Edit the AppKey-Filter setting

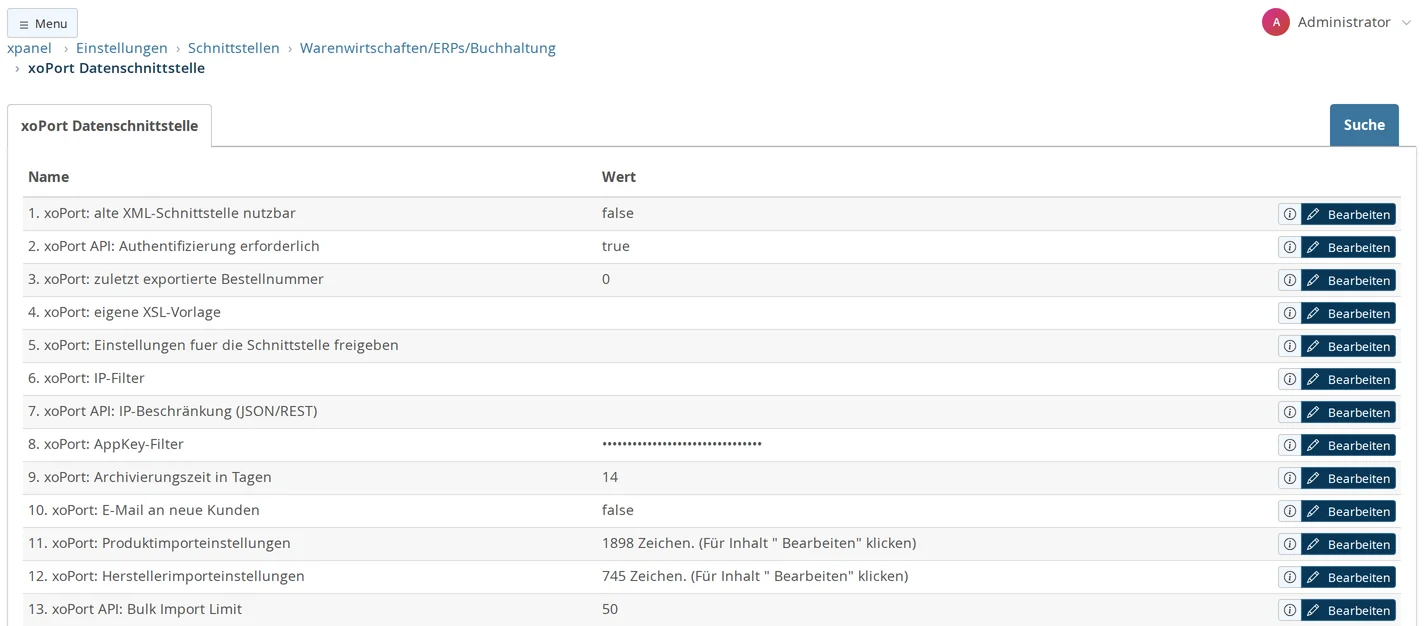[x=1348, y=445]
